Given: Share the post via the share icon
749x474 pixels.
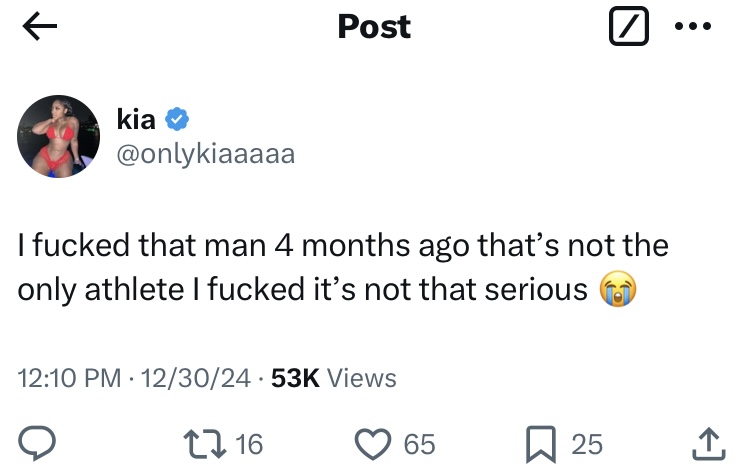Looking at the screenshot, I should (706, 442).
